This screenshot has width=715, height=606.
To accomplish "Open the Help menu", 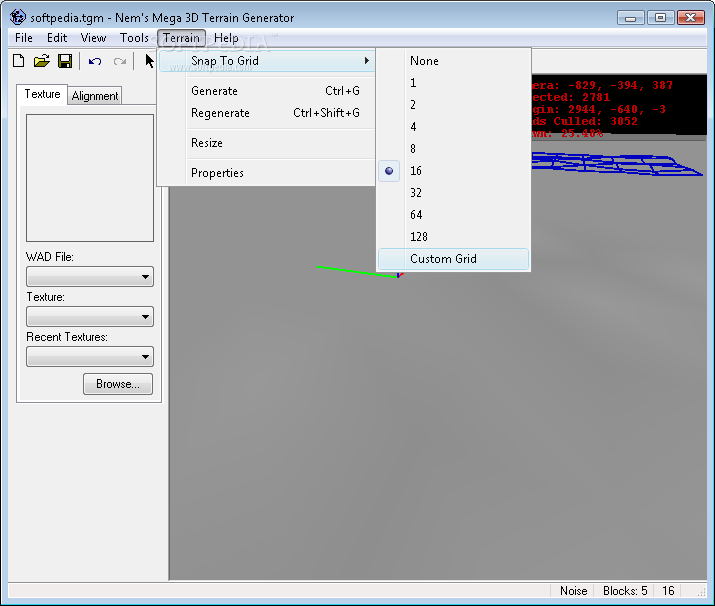I will click(226, 38).
